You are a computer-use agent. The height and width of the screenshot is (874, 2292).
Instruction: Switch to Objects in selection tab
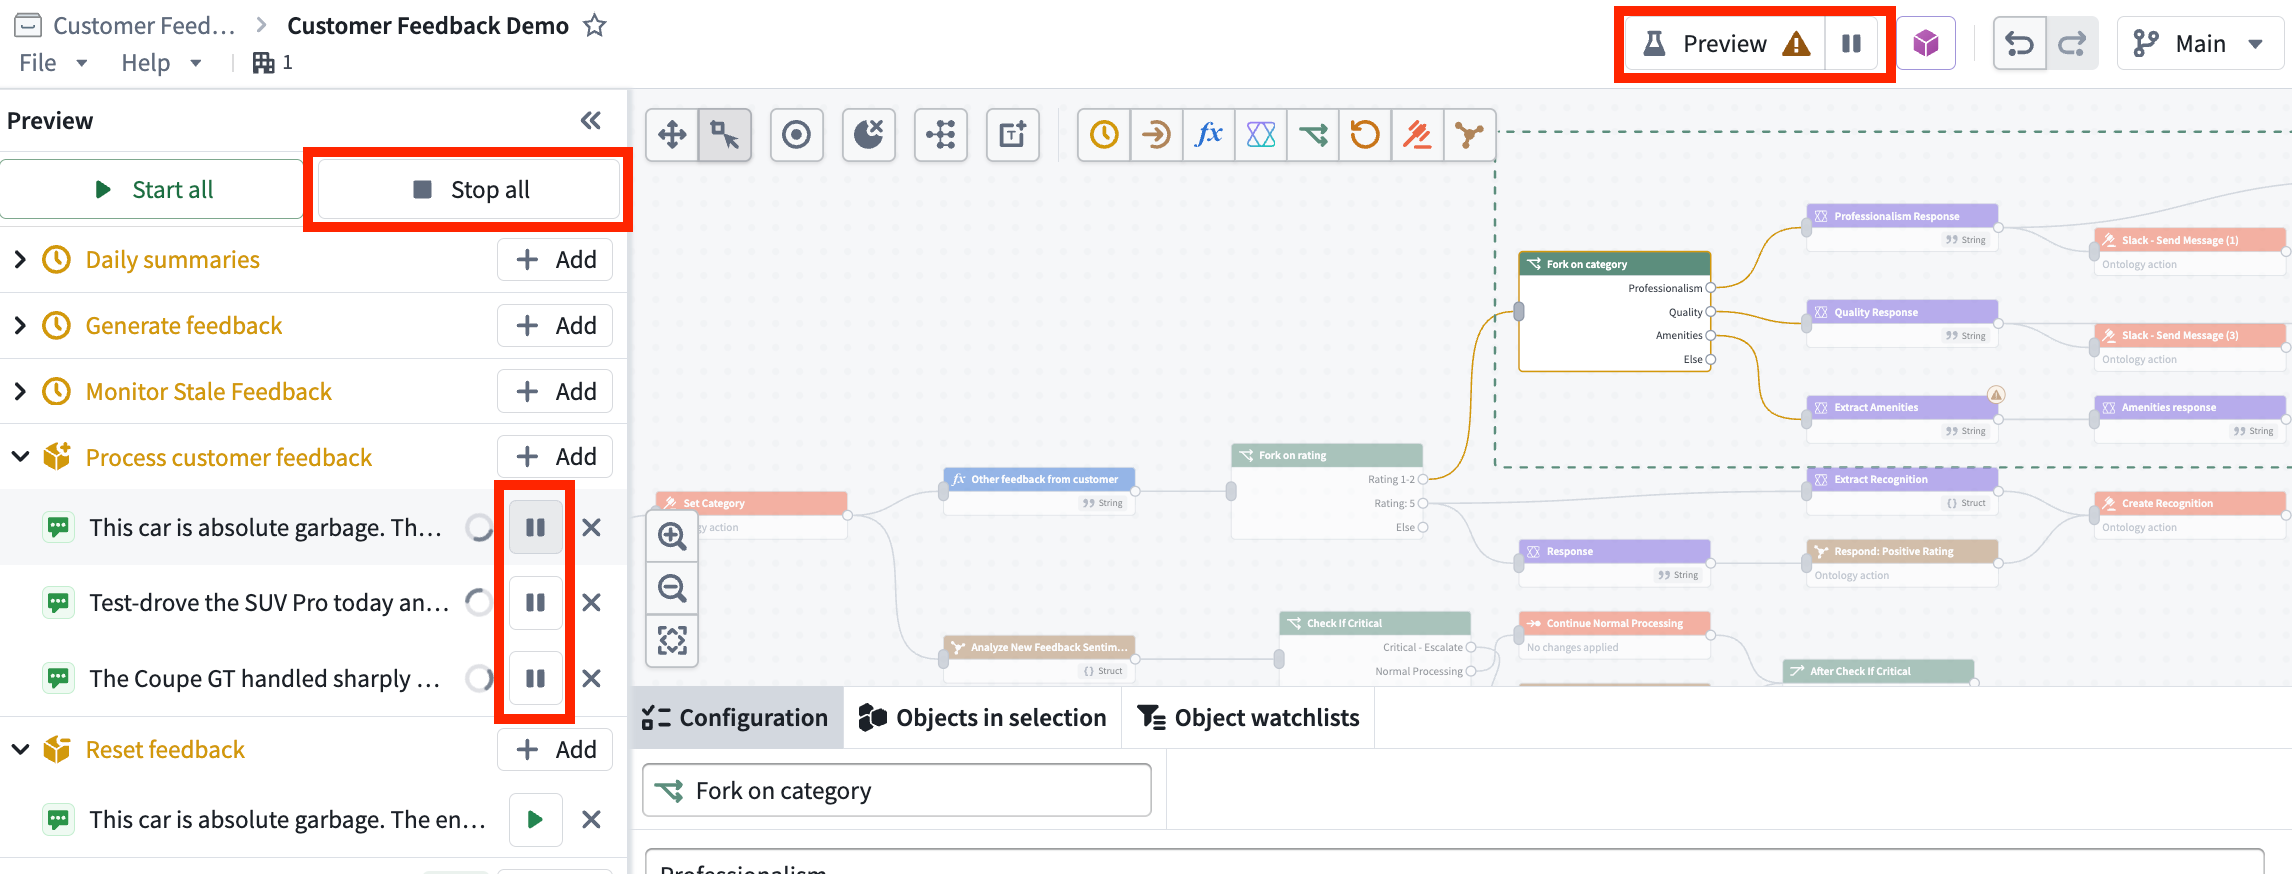click(x=982, y=718)
